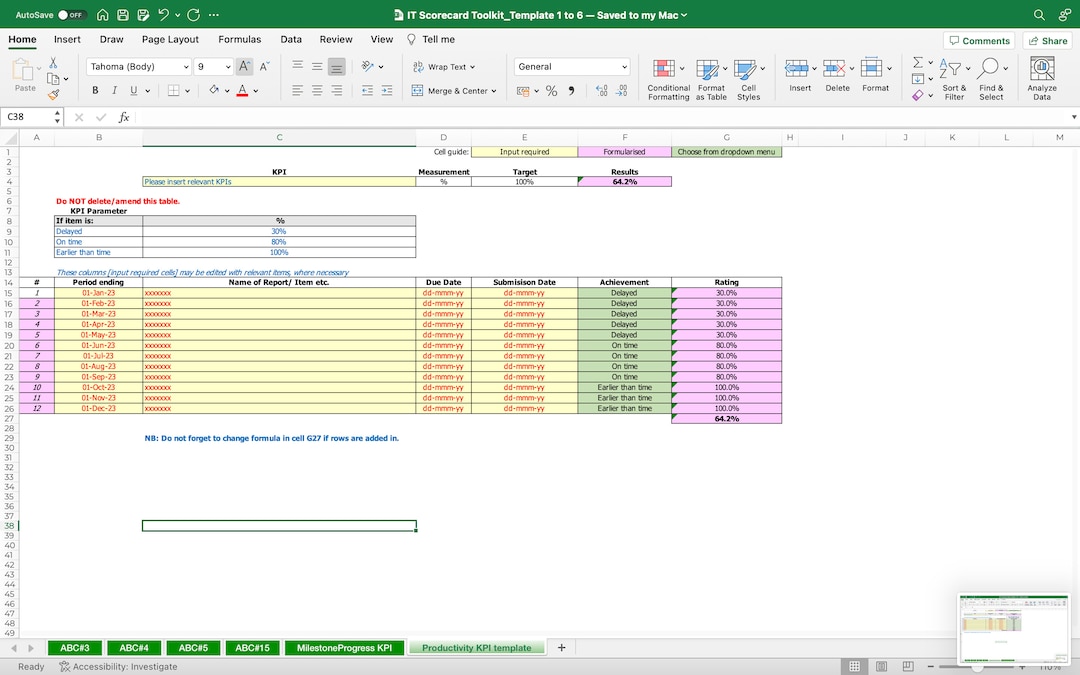Launch Analyze Data
The image size is (1080, 675).
(1042, 76)
